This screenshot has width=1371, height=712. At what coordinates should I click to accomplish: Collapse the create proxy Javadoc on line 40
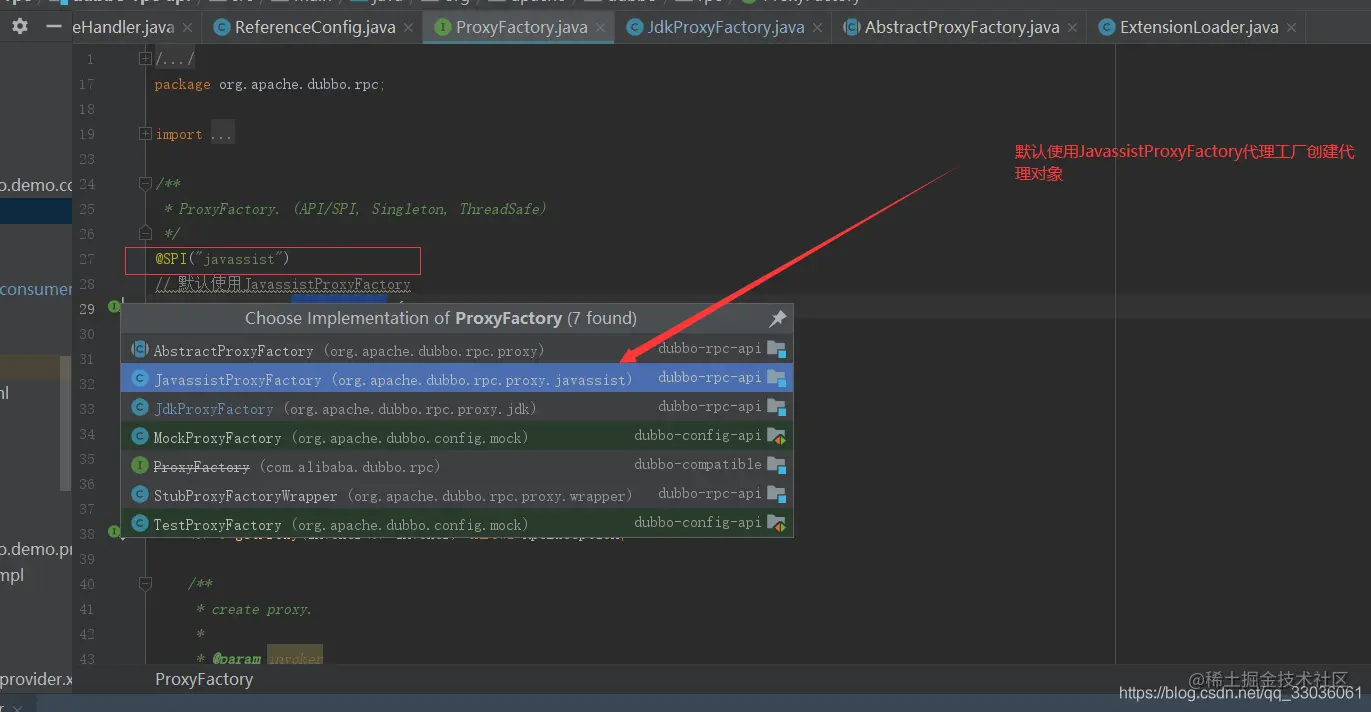click(146, 584)
